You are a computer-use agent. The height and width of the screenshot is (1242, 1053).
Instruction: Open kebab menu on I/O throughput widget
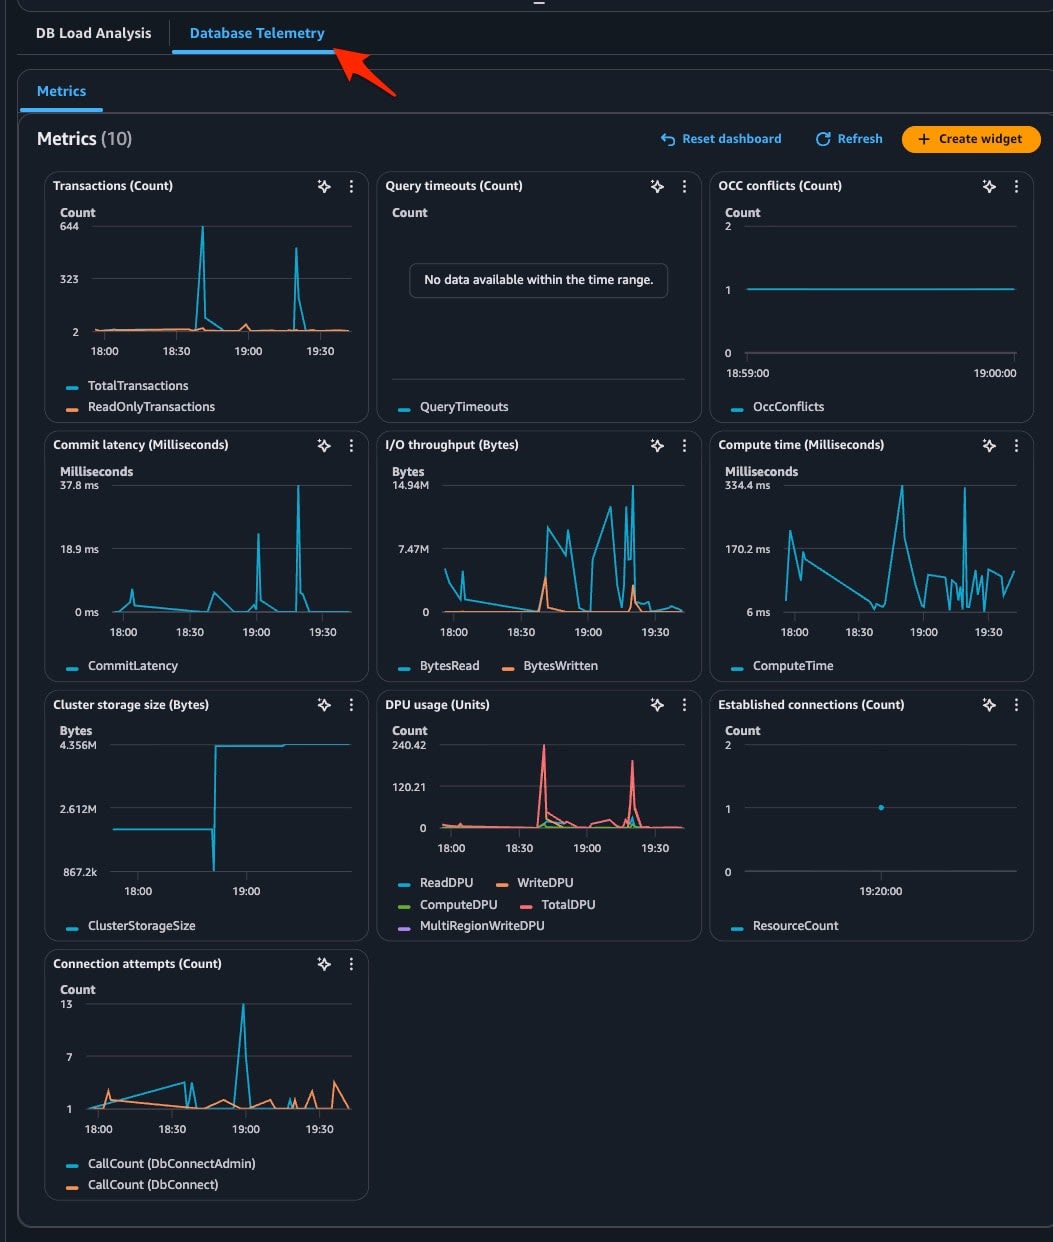click(684, 445)
